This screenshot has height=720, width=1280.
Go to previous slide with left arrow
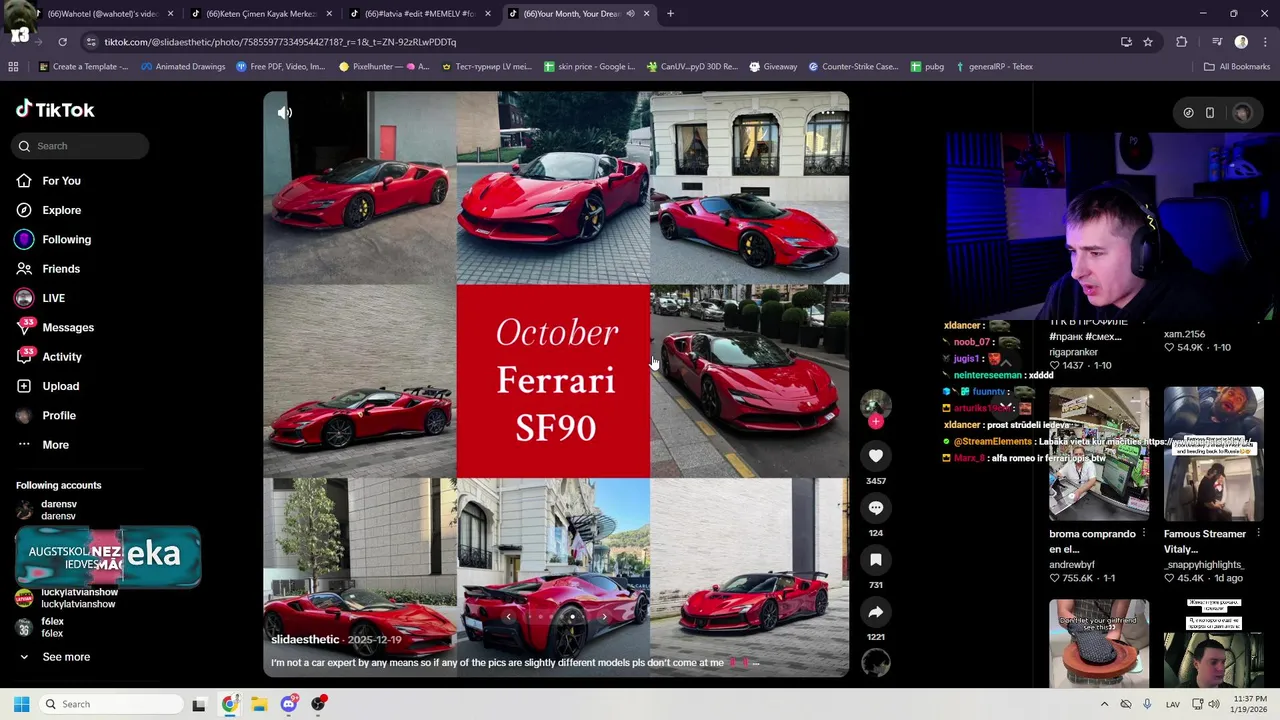pyautogui.click(x=508, y=617)
